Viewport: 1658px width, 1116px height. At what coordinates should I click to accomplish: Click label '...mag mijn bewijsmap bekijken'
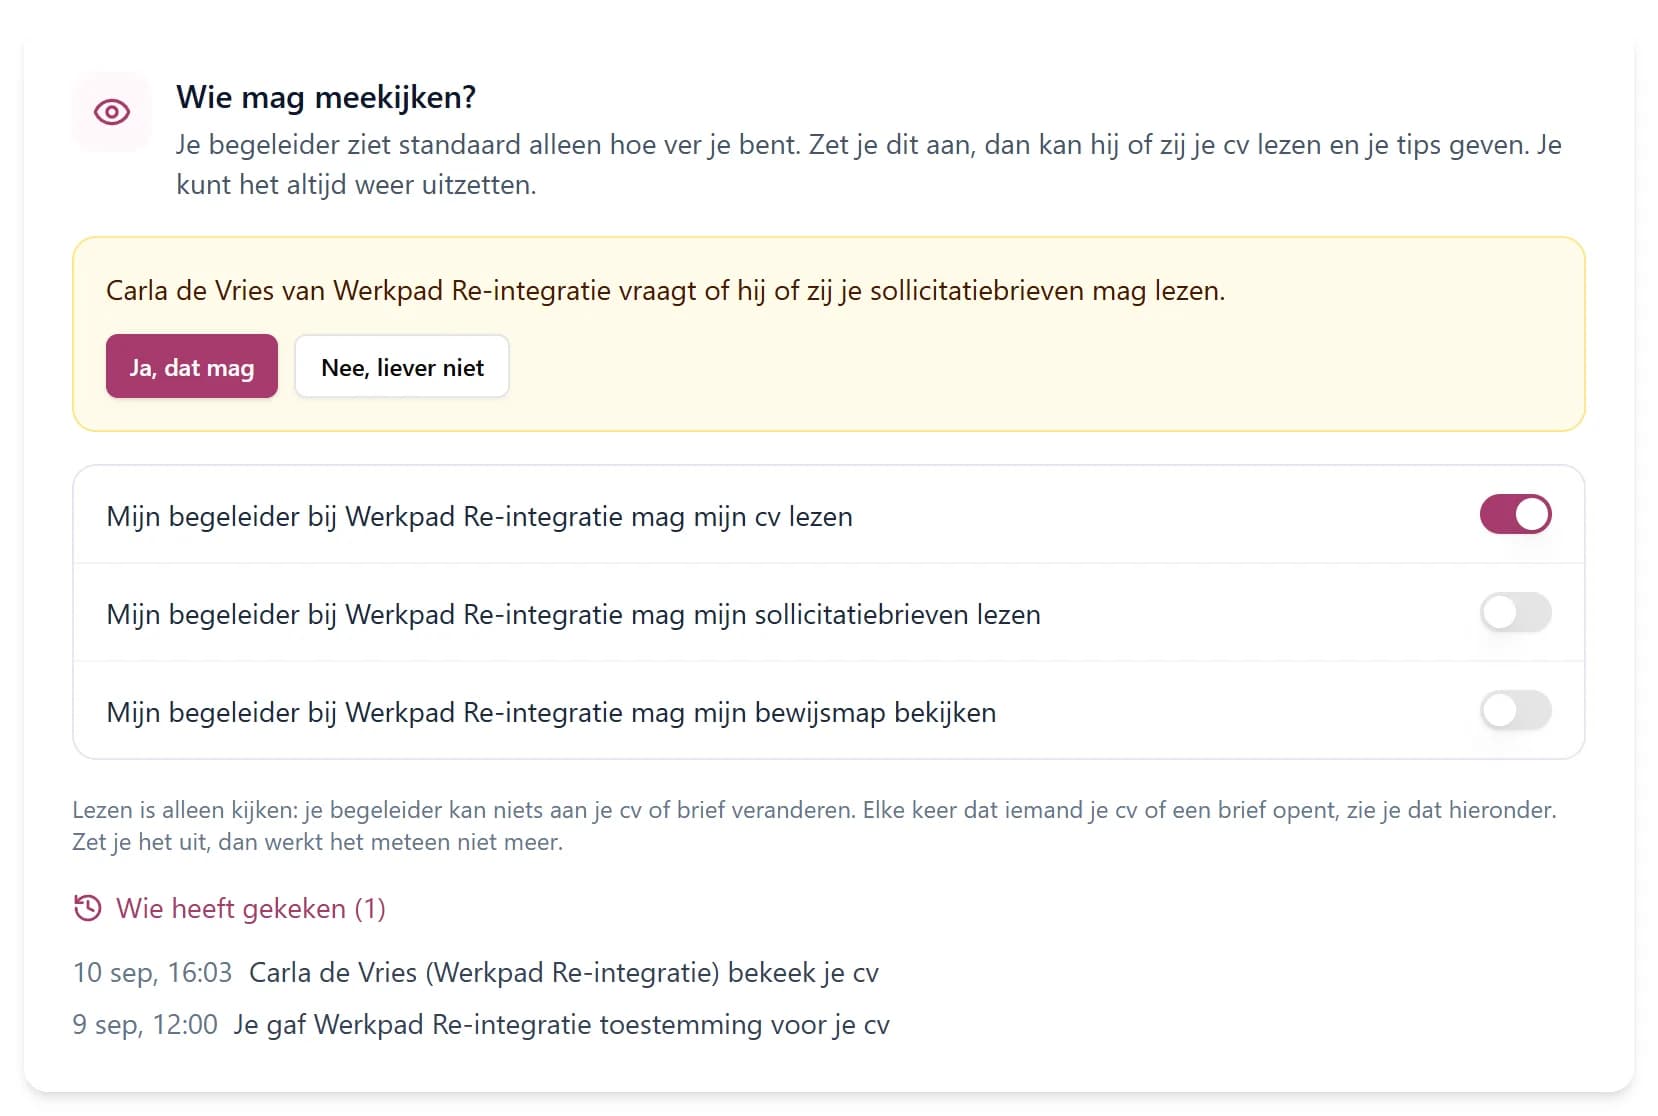pyautogui.click(x=551, y=712)
